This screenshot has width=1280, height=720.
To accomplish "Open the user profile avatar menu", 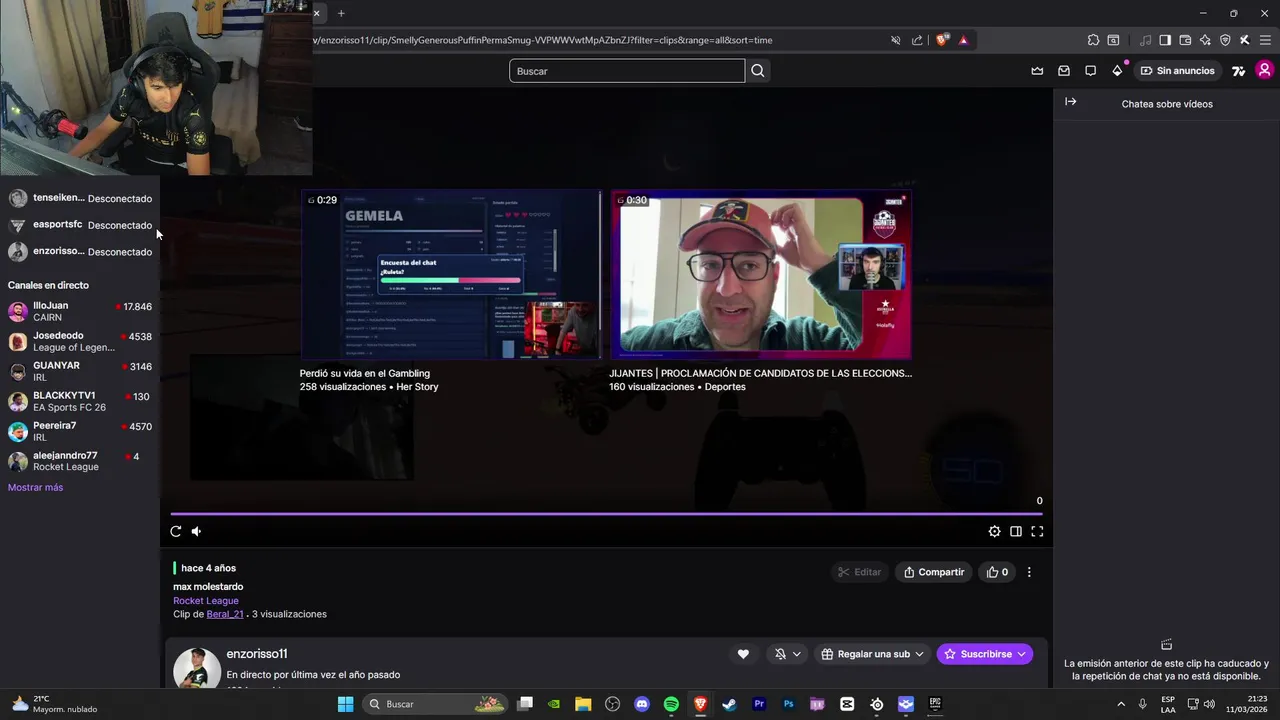I will (x=1265, y=70).
